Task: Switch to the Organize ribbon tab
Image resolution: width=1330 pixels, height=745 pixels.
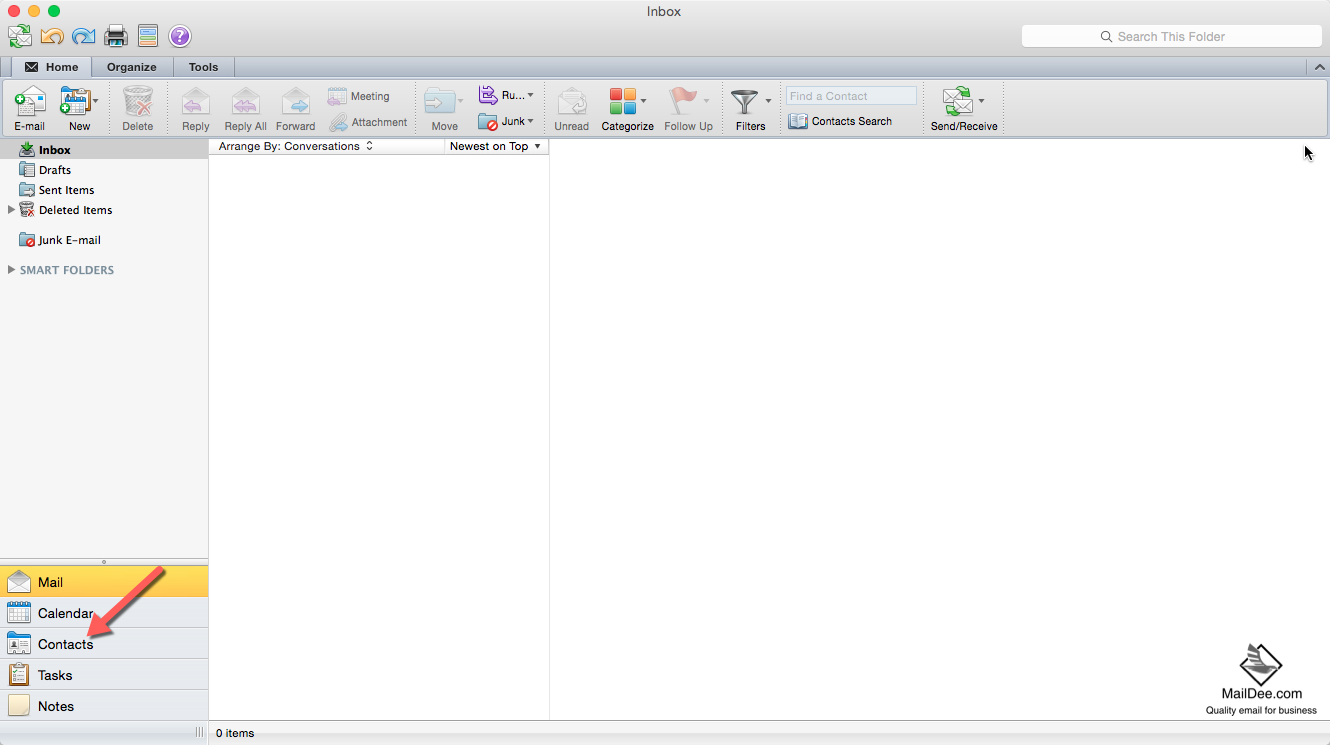Action: pos(132,67)
